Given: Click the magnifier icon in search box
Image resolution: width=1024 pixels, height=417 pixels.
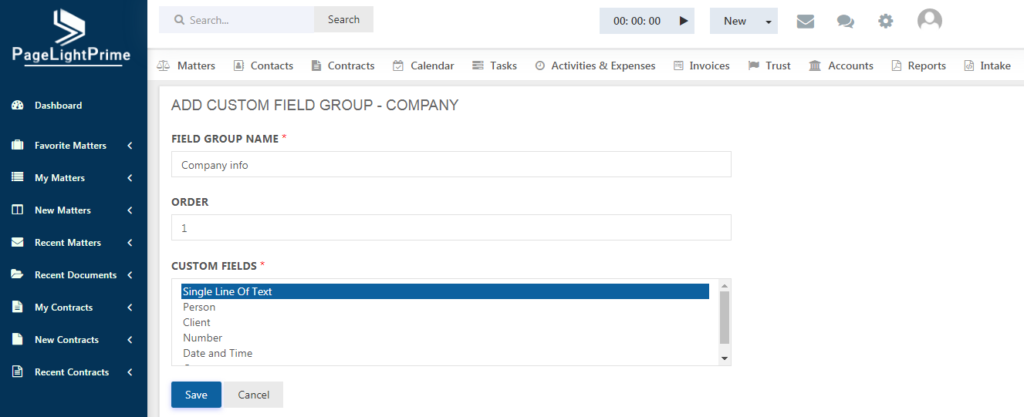Looking at the screenshot, I should pos(179,20).
